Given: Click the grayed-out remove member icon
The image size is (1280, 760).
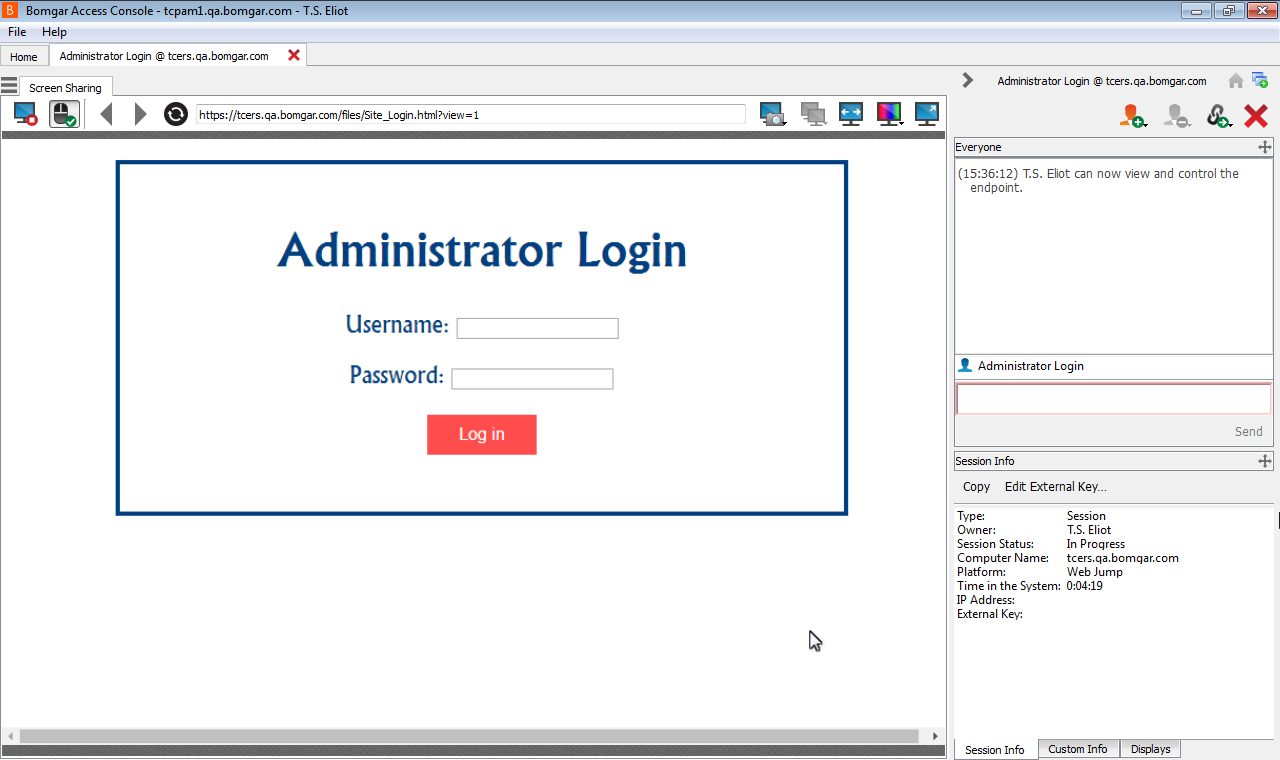Looking at the screenshot, I should click(x=1176, y=116).
